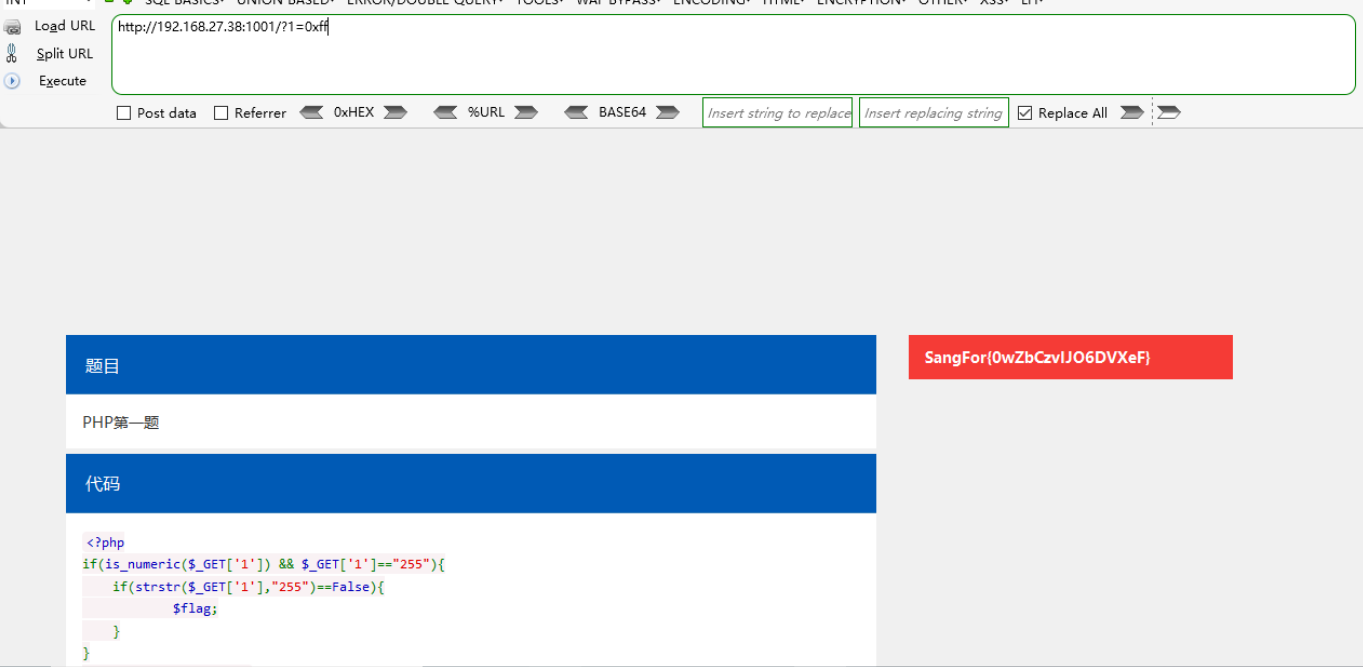Click the Load URL icon
This screenshot has height=667, width=1363.
(x=13, y=26)
